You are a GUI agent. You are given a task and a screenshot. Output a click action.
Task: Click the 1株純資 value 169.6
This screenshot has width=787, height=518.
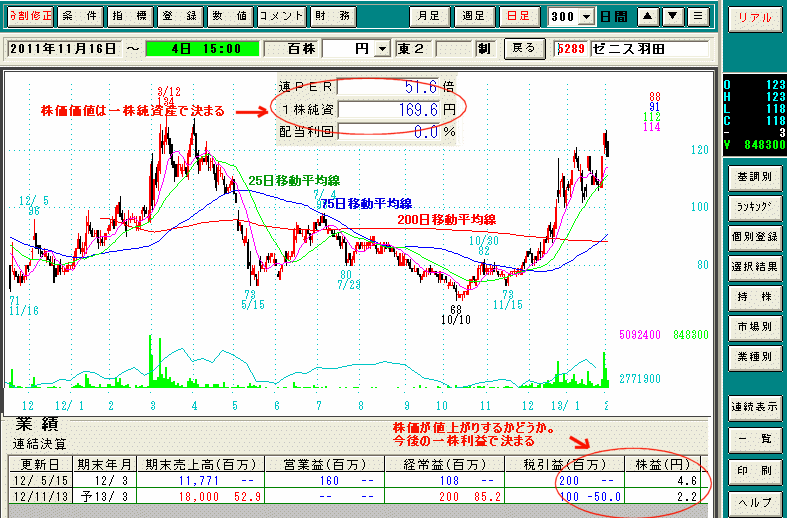point(388,109)
